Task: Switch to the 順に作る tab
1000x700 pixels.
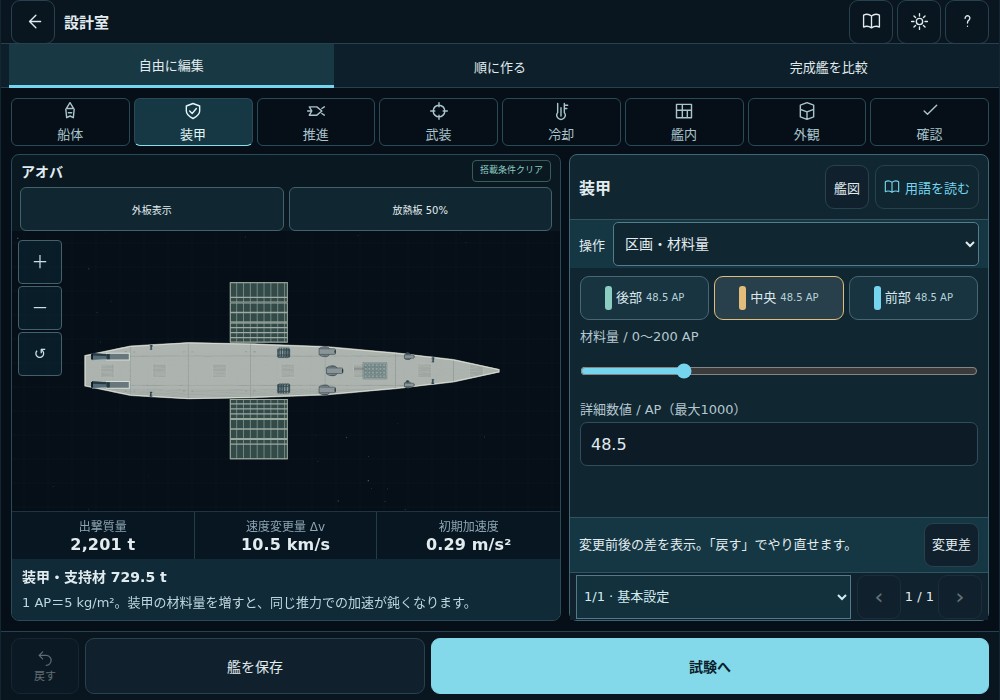Action: tap(499, 67)
